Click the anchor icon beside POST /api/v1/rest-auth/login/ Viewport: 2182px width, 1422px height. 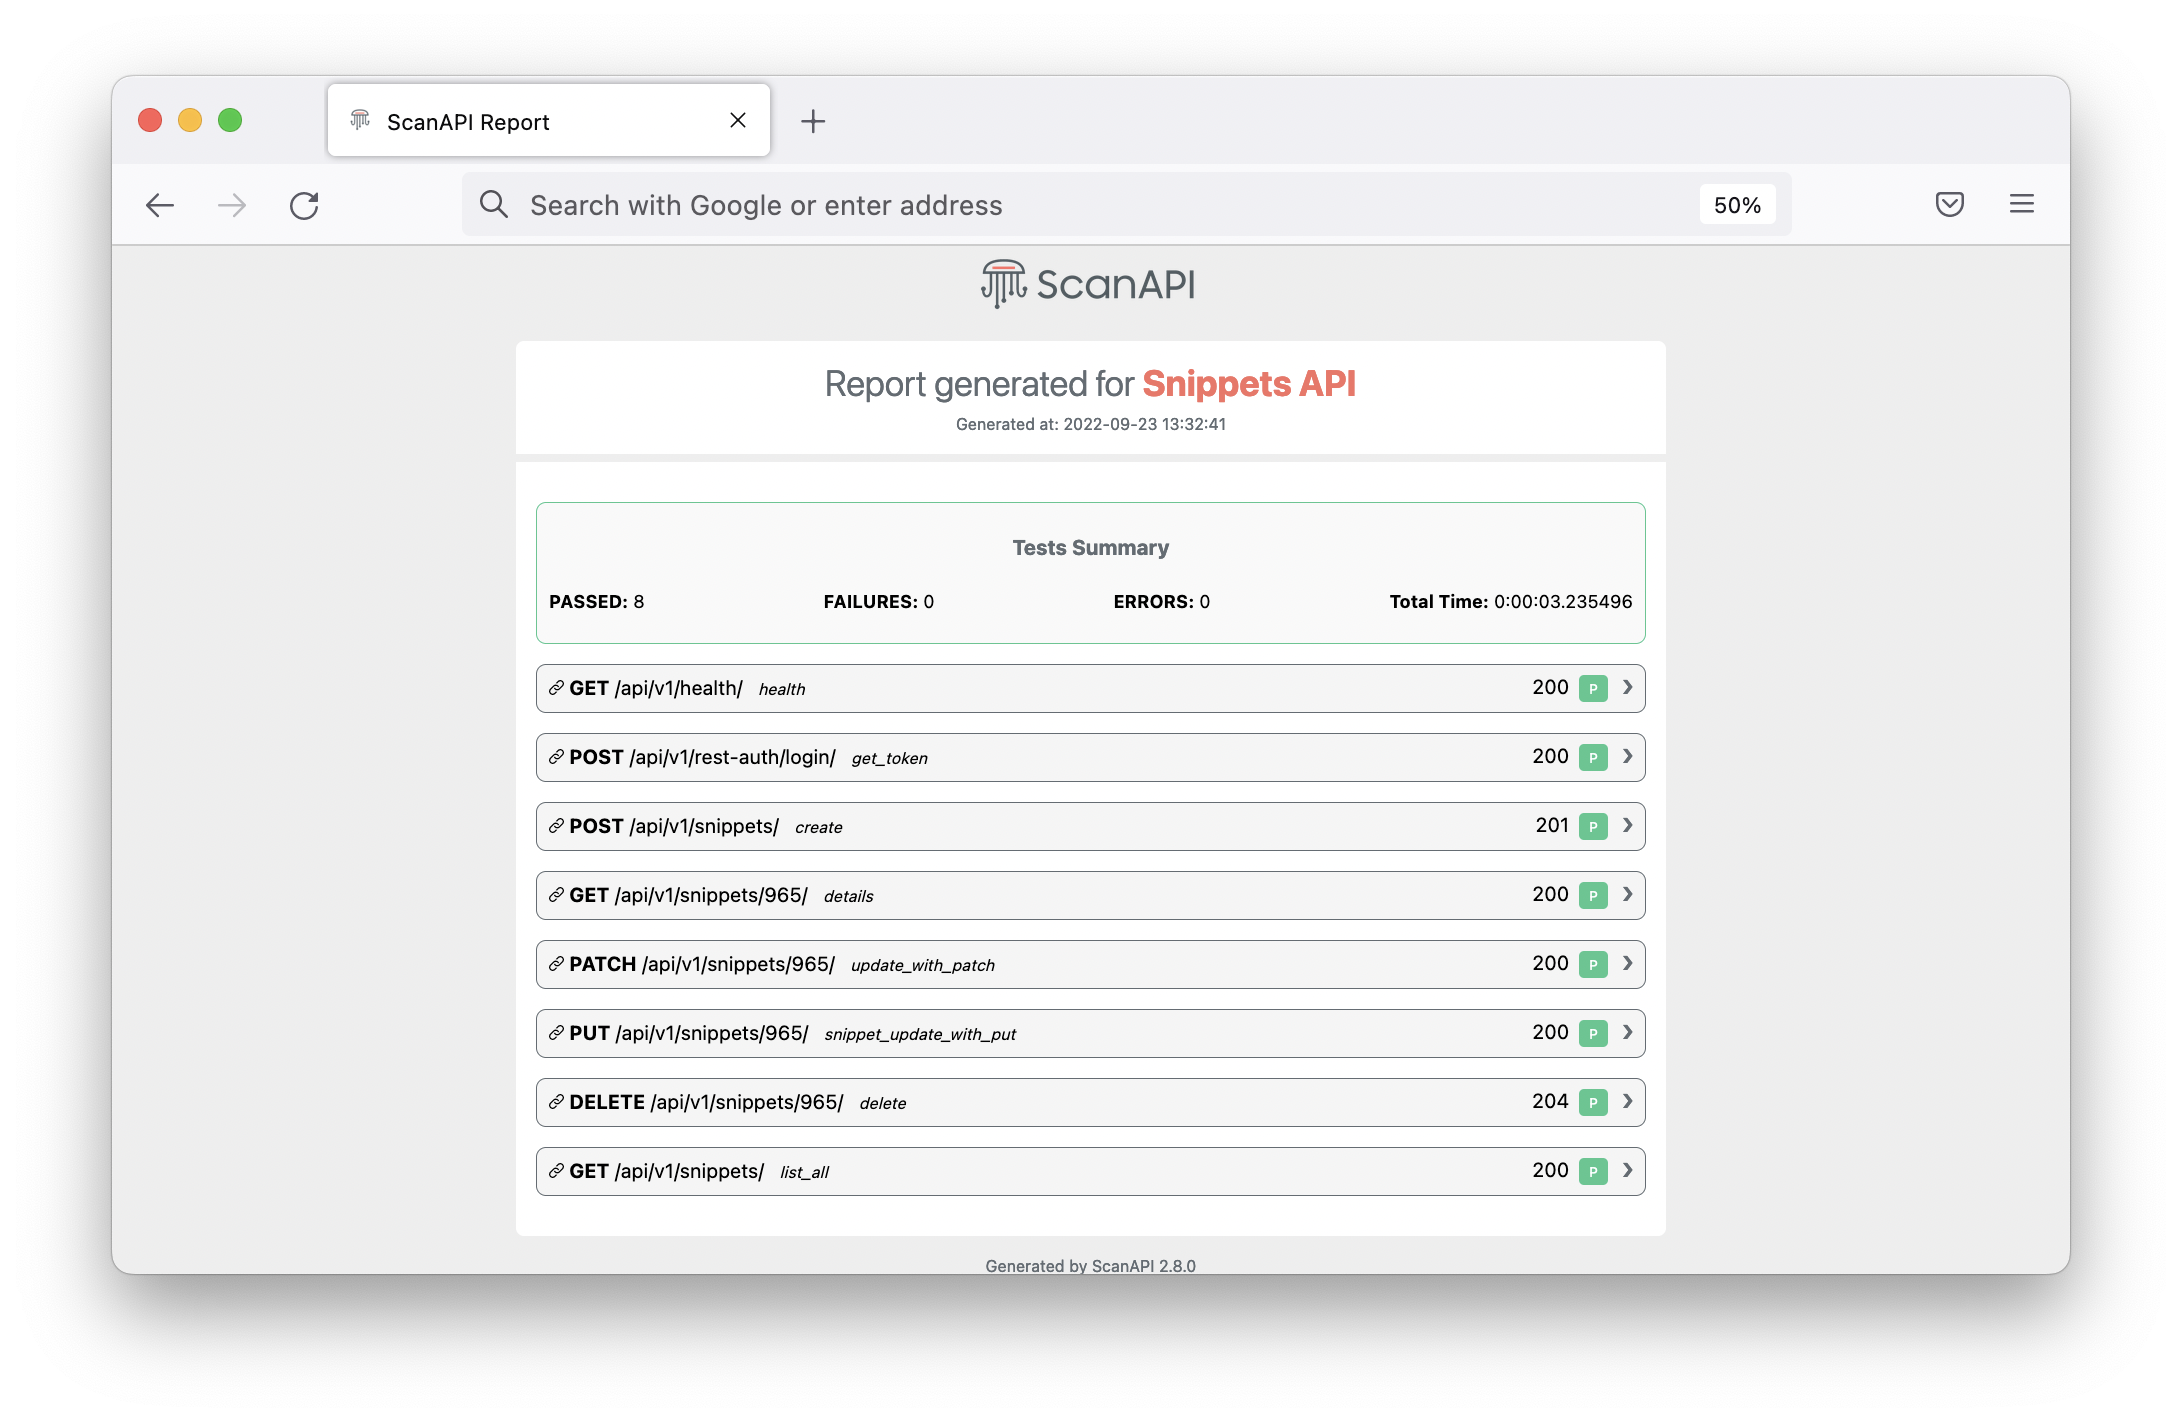coord(557,757)
